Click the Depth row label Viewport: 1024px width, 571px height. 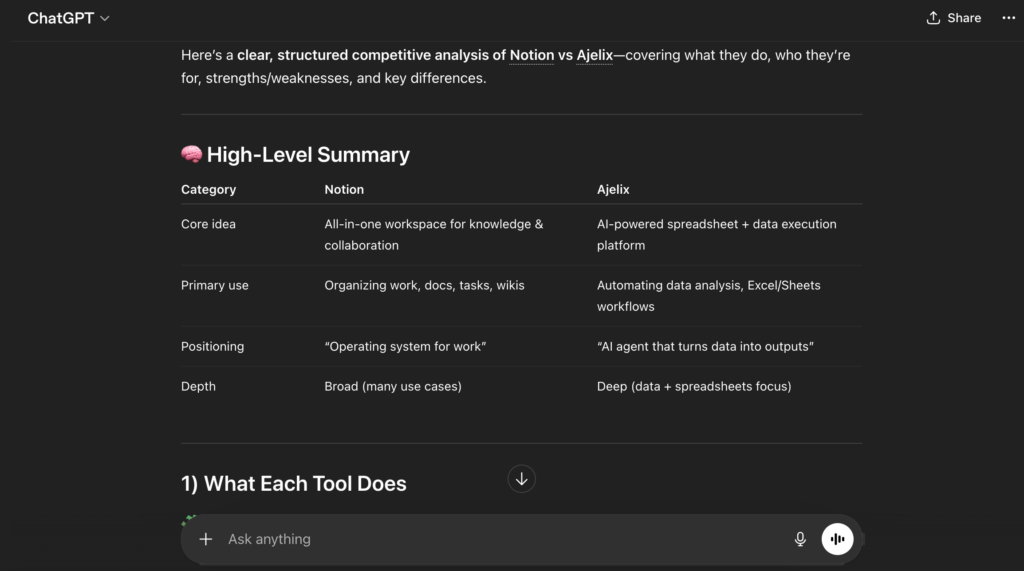pyautogui.click(x=198, y=386)
